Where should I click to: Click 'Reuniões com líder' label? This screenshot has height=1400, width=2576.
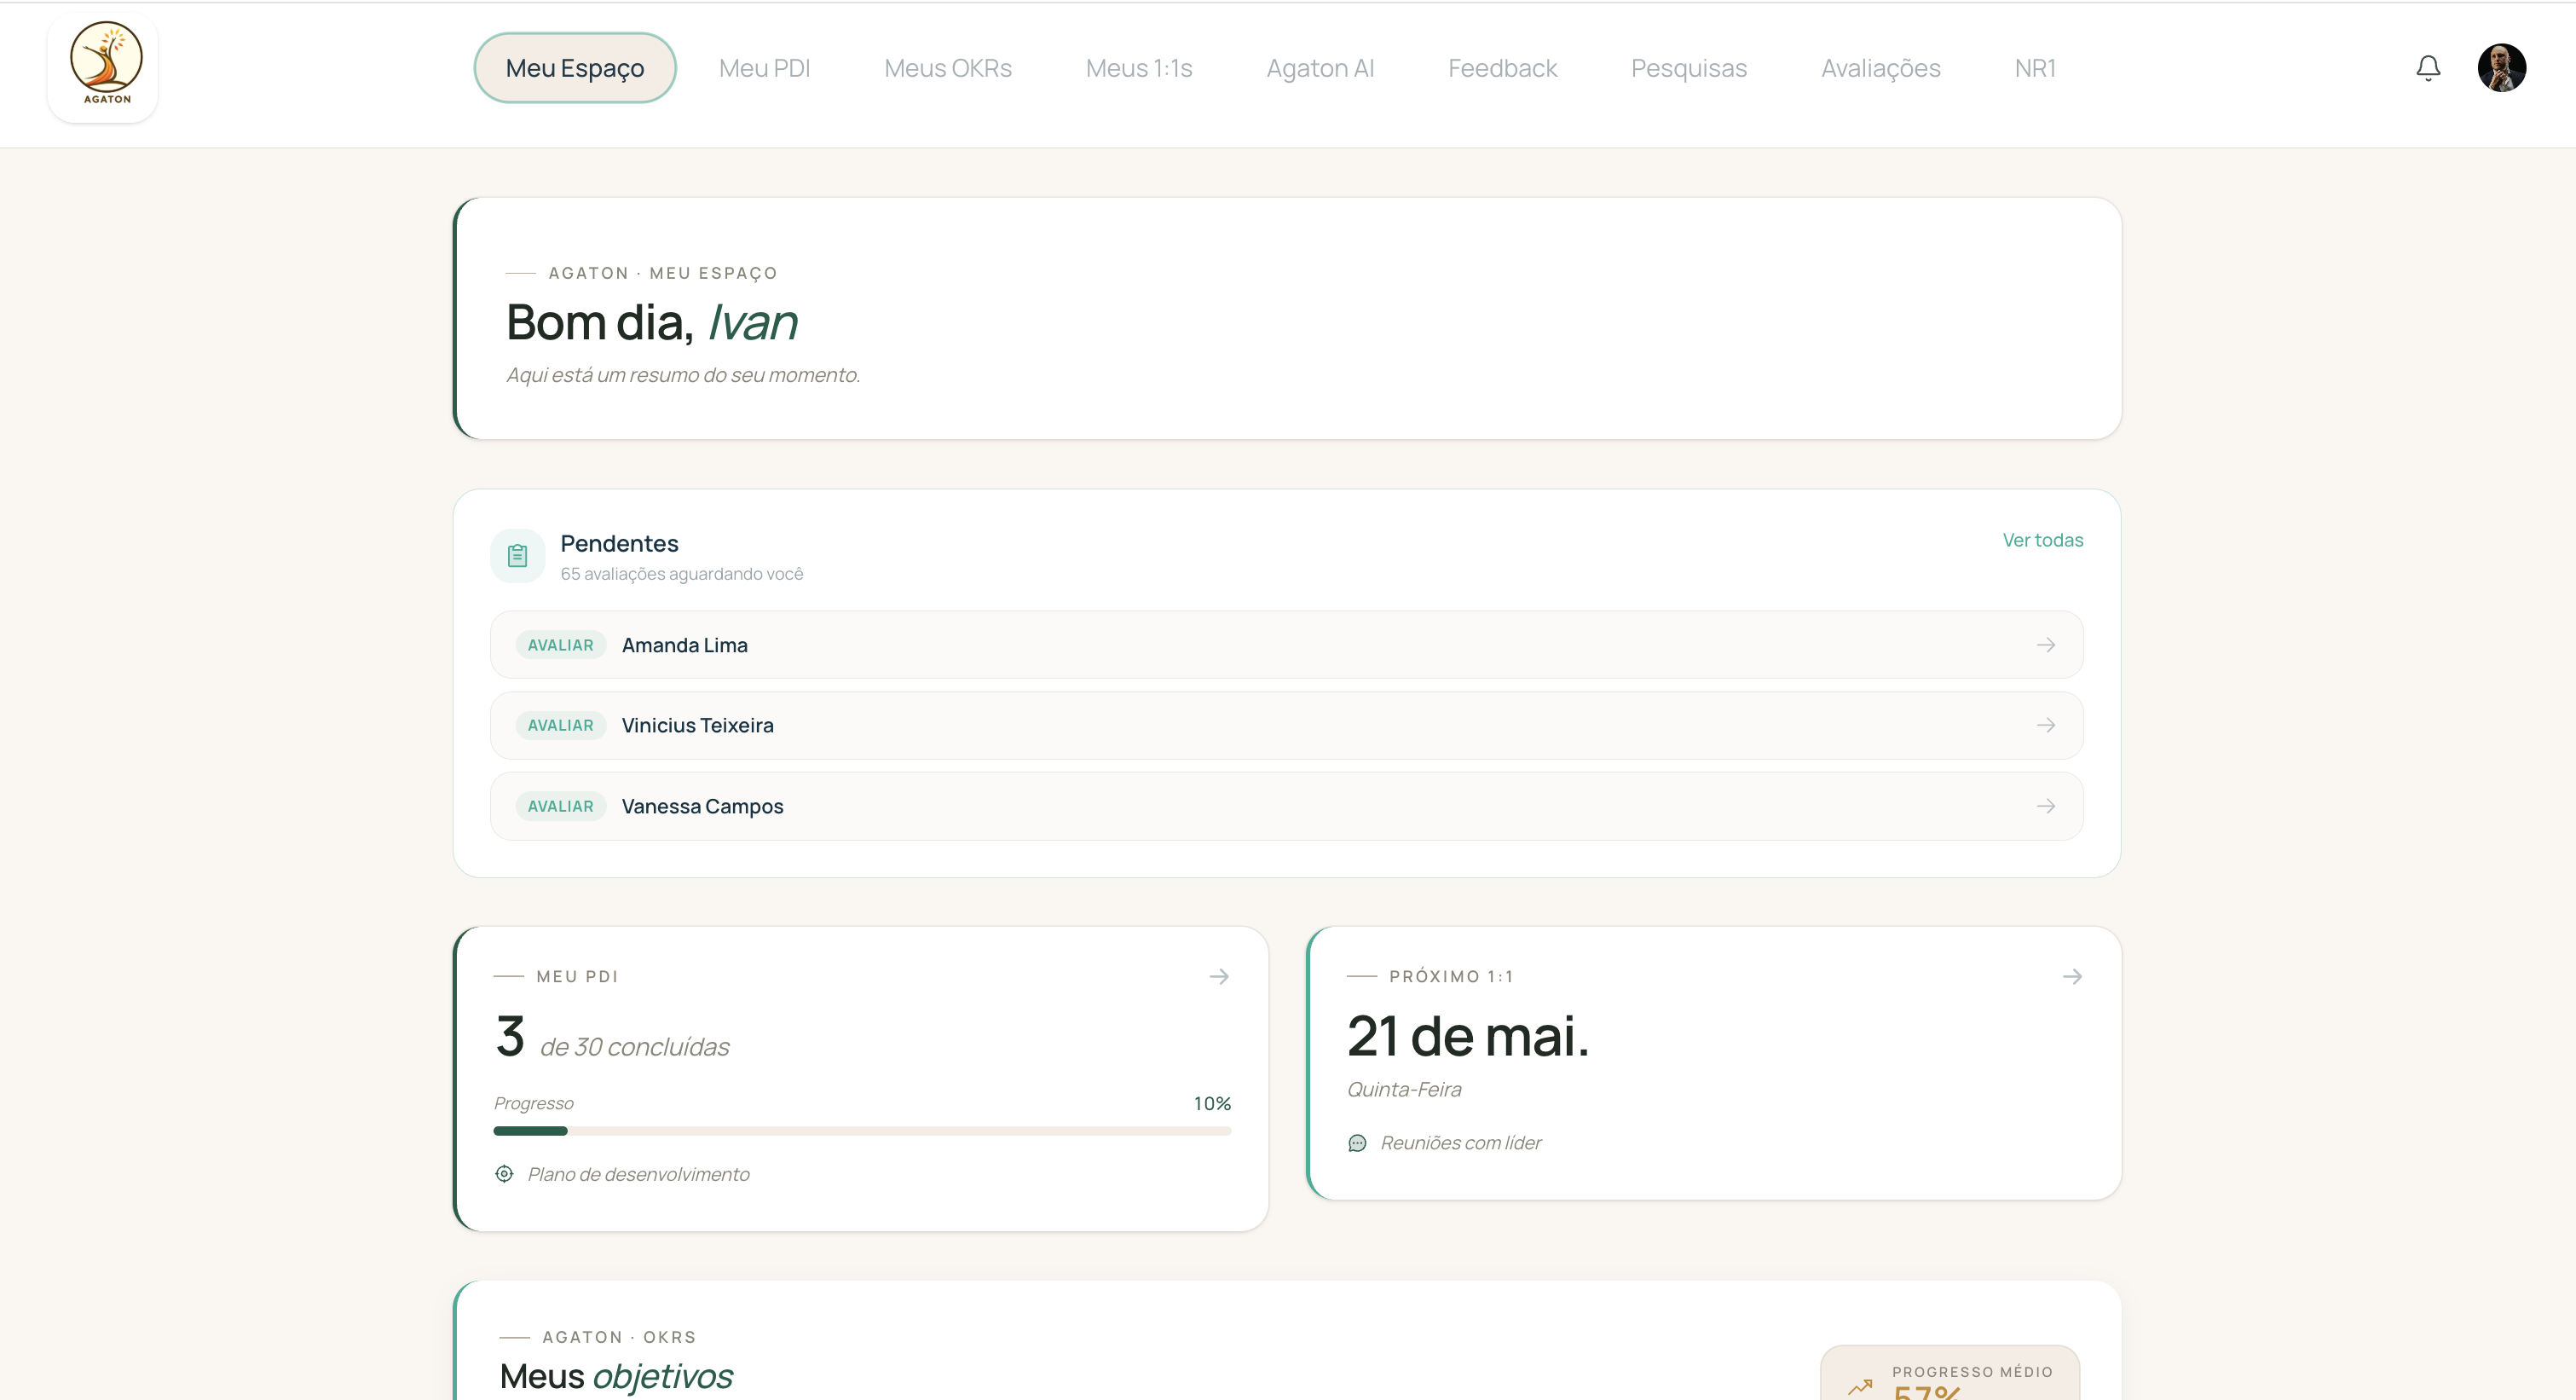point(1461,1143)
